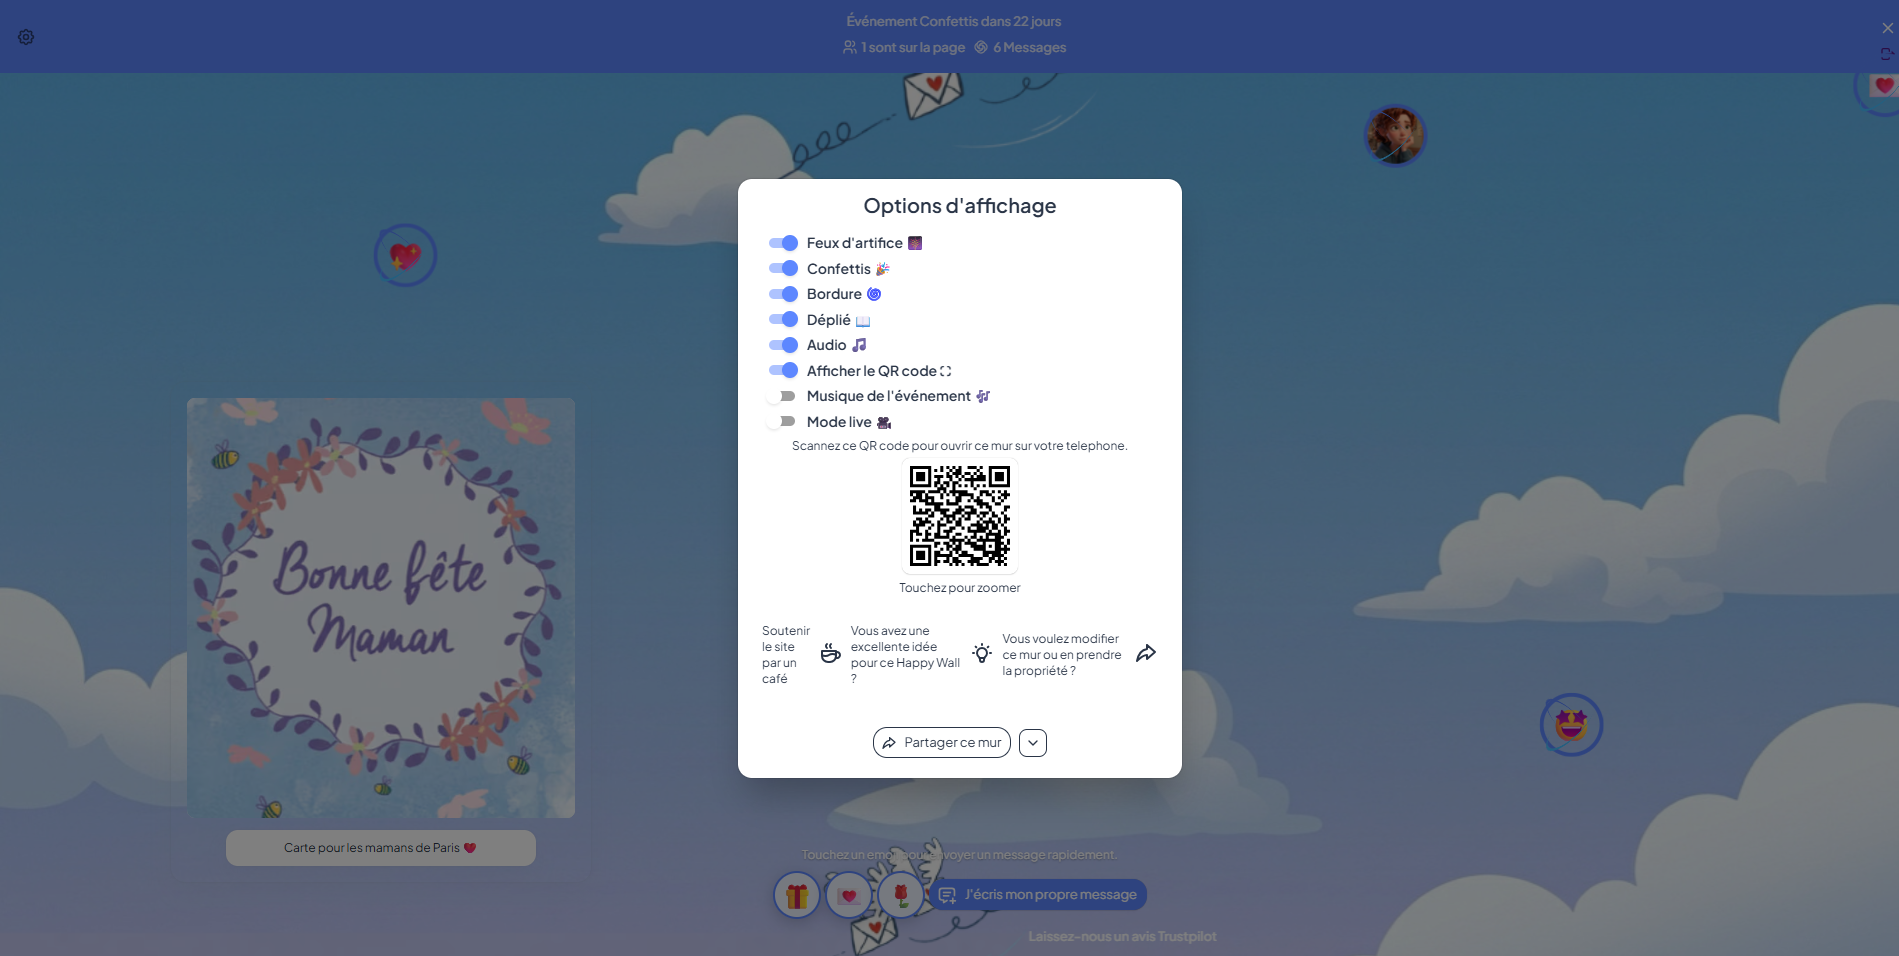This screenshot has width=1899, height=956.
Task: Click the light bulb idea icon
Action: click(982, 654)
